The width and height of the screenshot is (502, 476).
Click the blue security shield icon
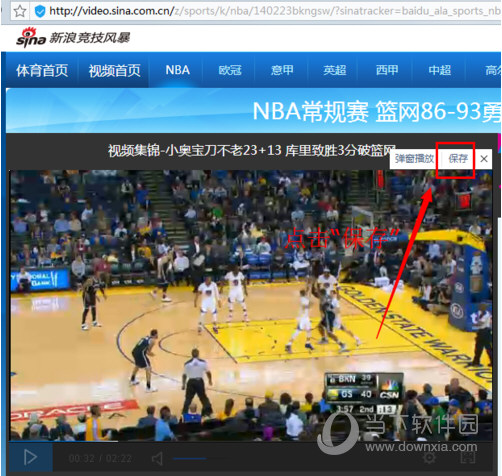pos(40,12)
